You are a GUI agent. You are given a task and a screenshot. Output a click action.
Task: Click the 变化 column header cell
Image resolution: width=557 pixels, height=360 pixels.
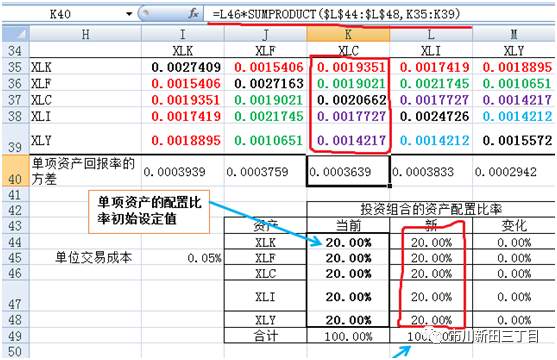click(514, 225)
